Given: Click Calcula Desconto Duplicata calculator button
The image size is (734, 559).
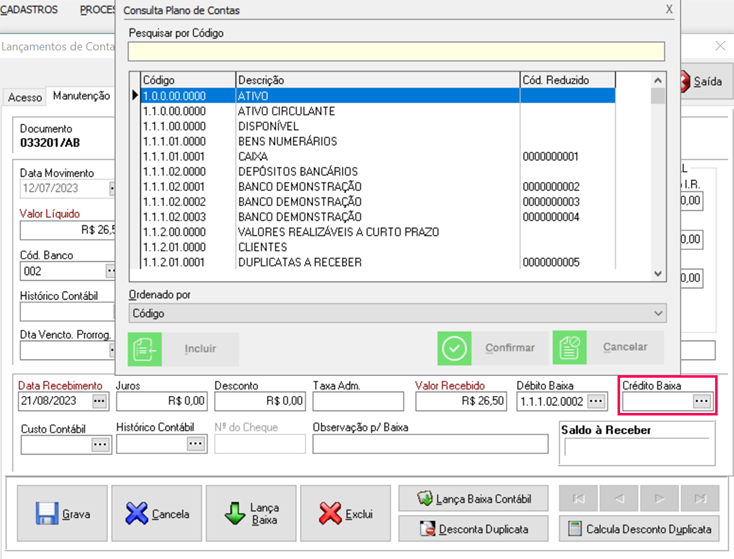Looking at the screenshot, I should tap(640, 529).
